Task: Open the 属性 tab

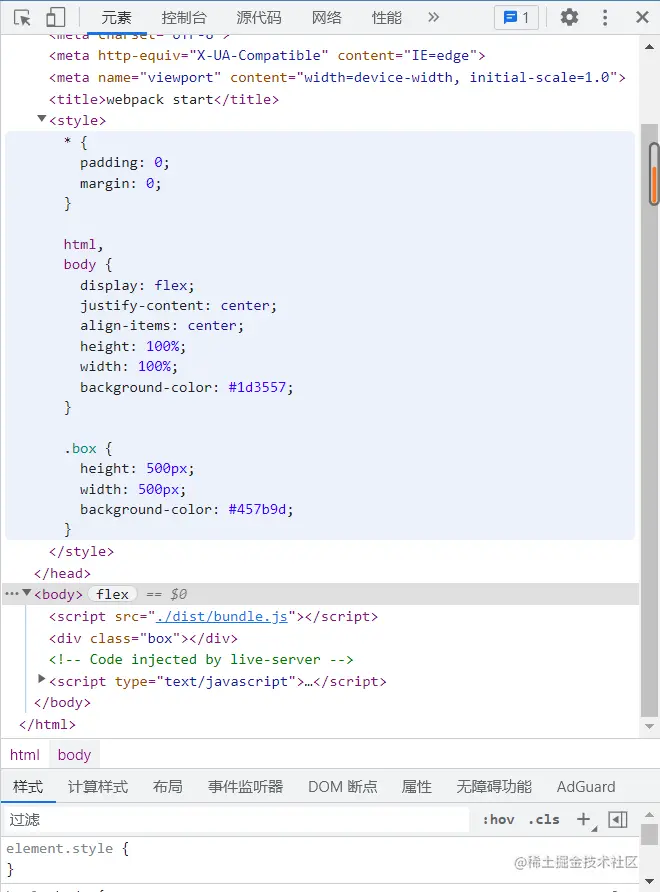Action: pos(416,787)
